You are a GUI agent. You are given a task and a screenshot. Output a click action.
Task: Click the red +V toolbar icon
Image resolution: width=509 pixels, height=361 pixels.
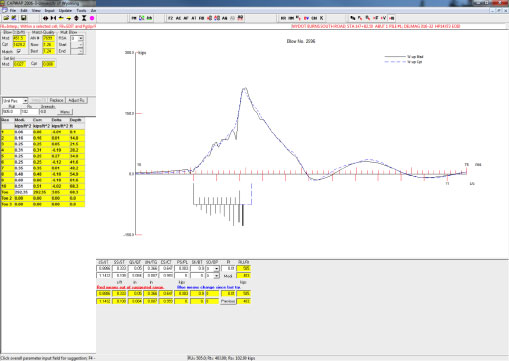point(383,18)
